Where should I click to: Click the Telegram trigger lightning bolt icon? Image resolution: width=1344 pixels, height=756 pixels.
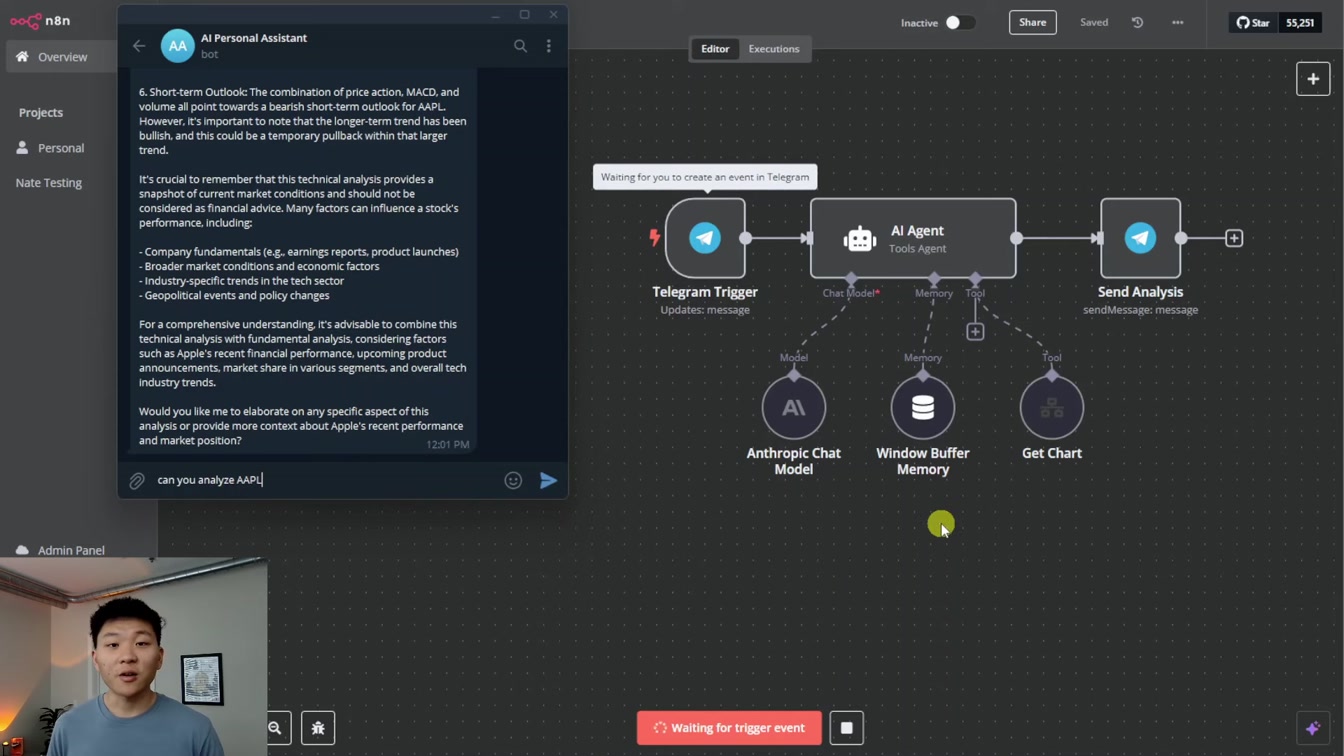655,237
